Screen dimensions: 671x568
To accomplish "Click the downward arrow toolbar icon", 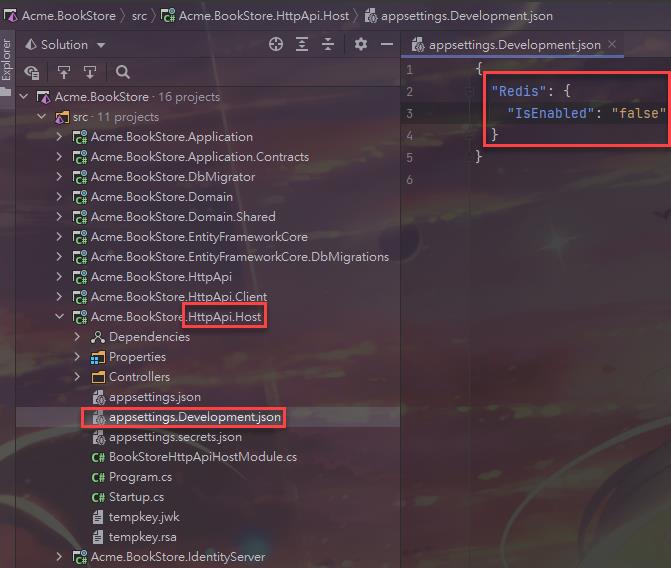I will coord(90,72).
